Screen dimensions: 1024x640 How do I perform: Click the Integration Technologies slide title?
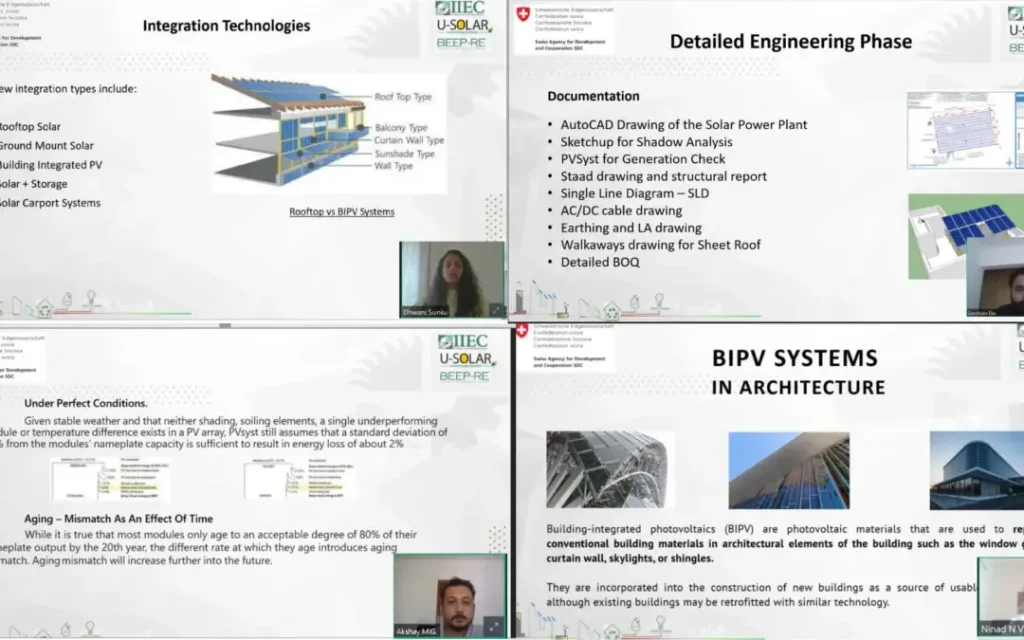(226, 25)
